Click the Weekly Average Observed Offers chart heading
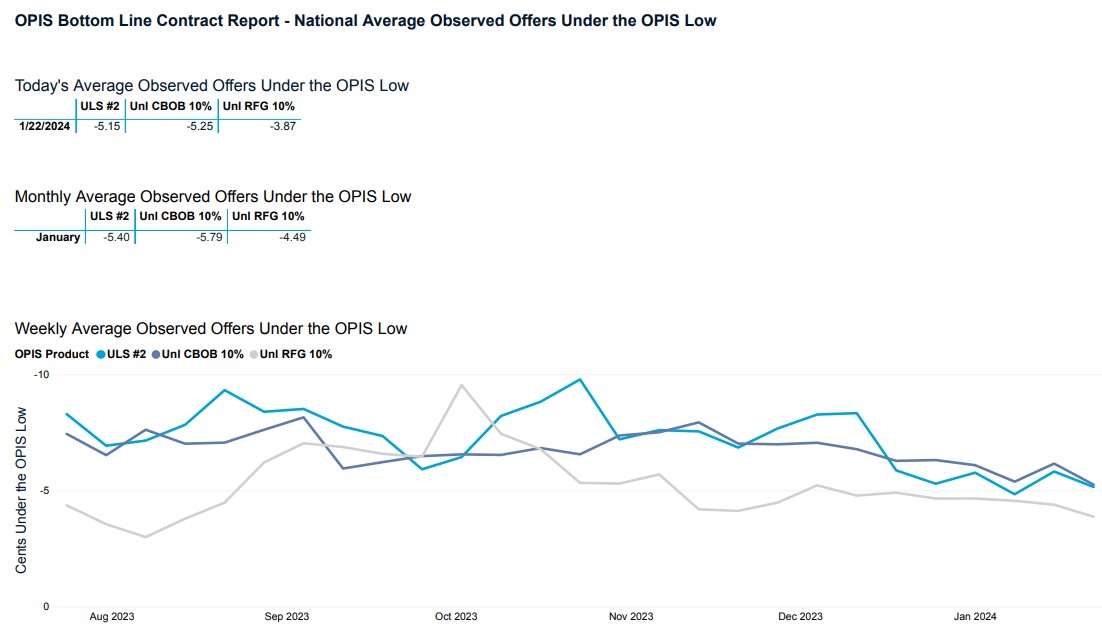Image resolution: width=1102 pixels, height=631 pixels. tap(211, 328)
